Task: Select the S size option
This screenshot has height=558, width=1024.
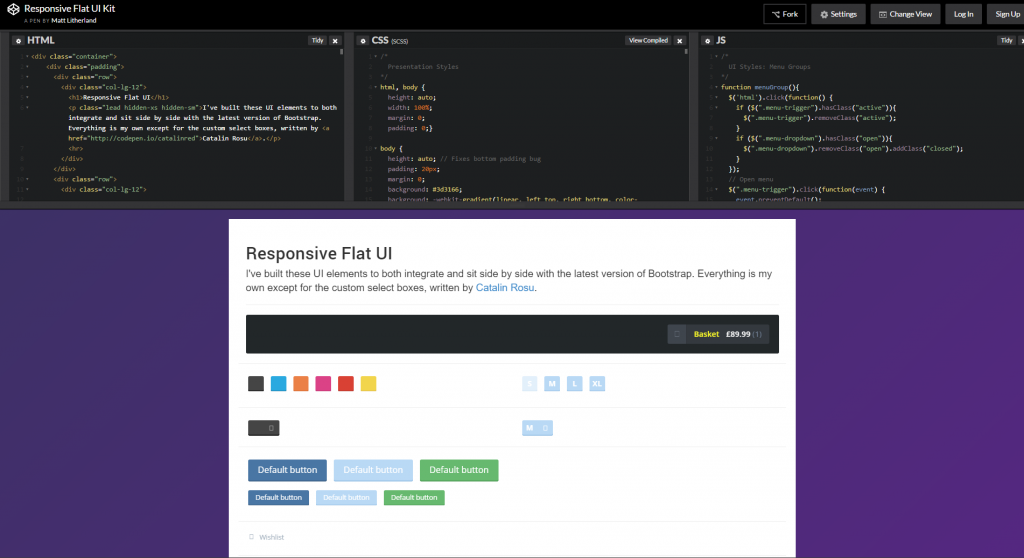Action: point(530,384)
